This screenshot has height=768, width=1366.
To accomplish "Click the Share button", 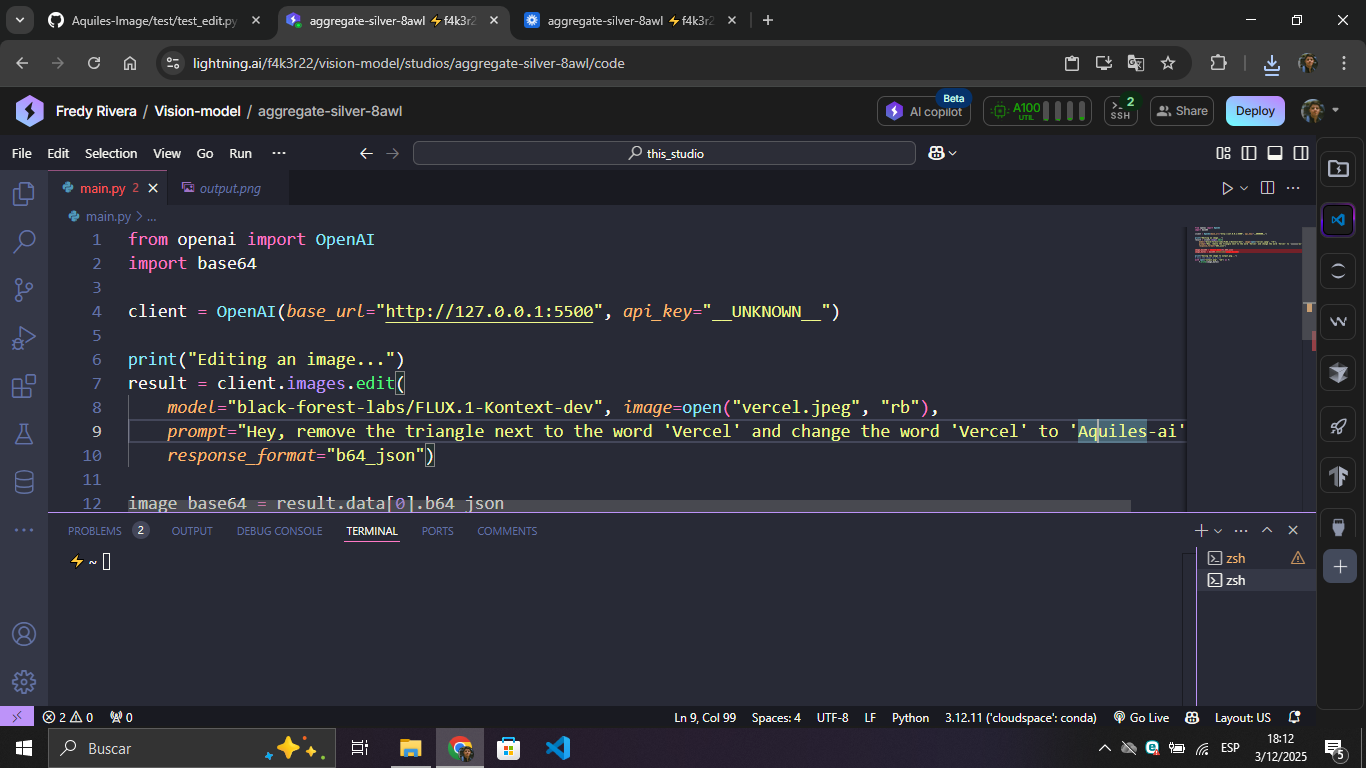I will (x=1181, y=111).
